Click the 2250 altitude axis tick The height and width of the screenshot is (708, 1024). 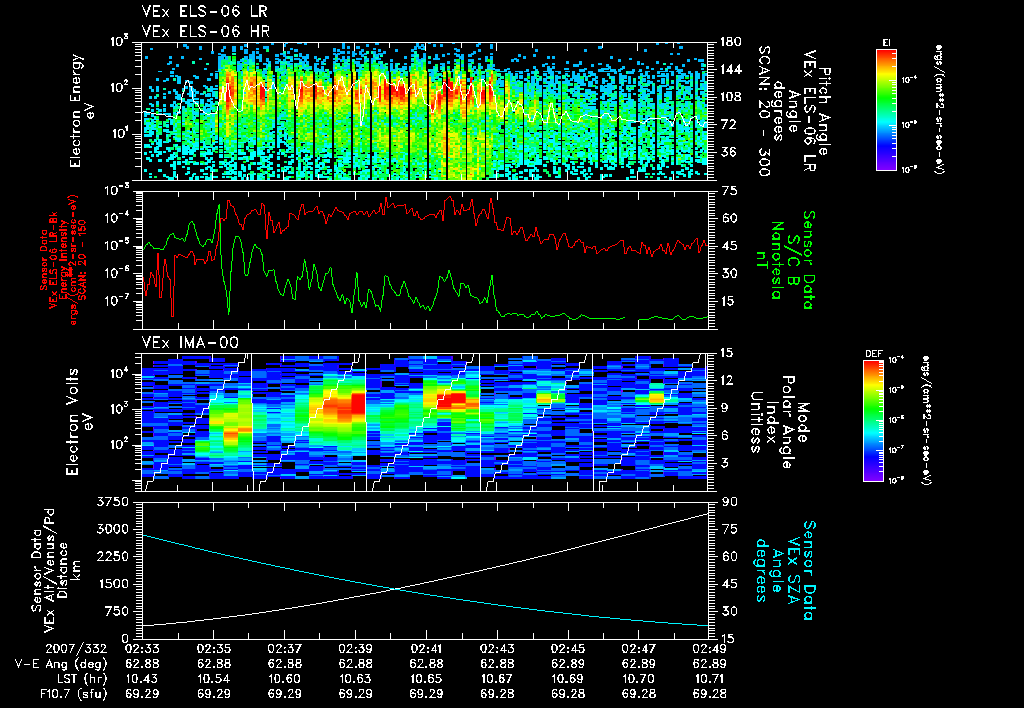(x=112, y=556)
